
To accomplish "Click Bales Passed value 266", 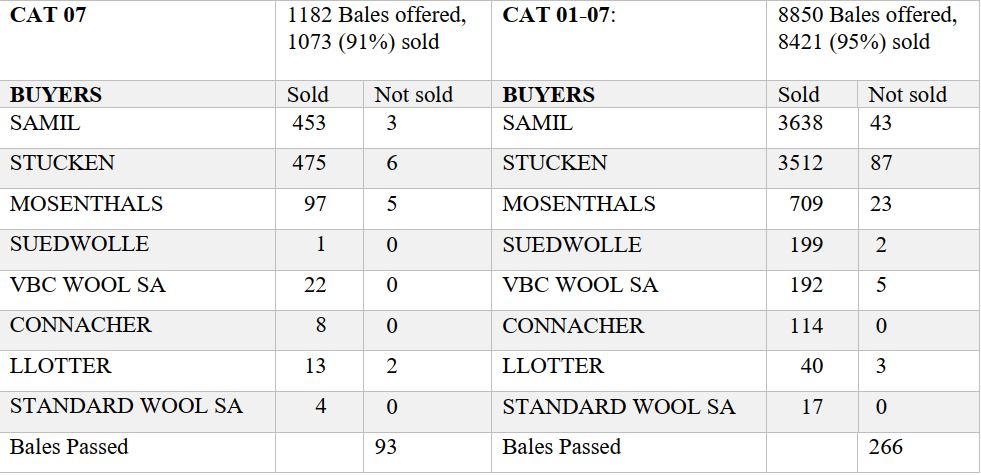I will click(x=885, y=447).
